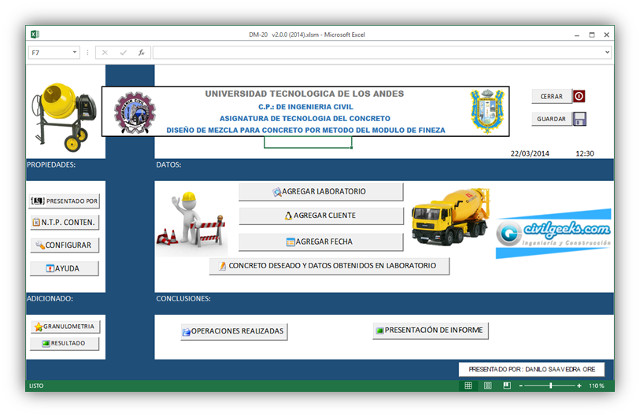Click the floppy disk save icon
The image size is (640, 417).
tap(579, 119)
